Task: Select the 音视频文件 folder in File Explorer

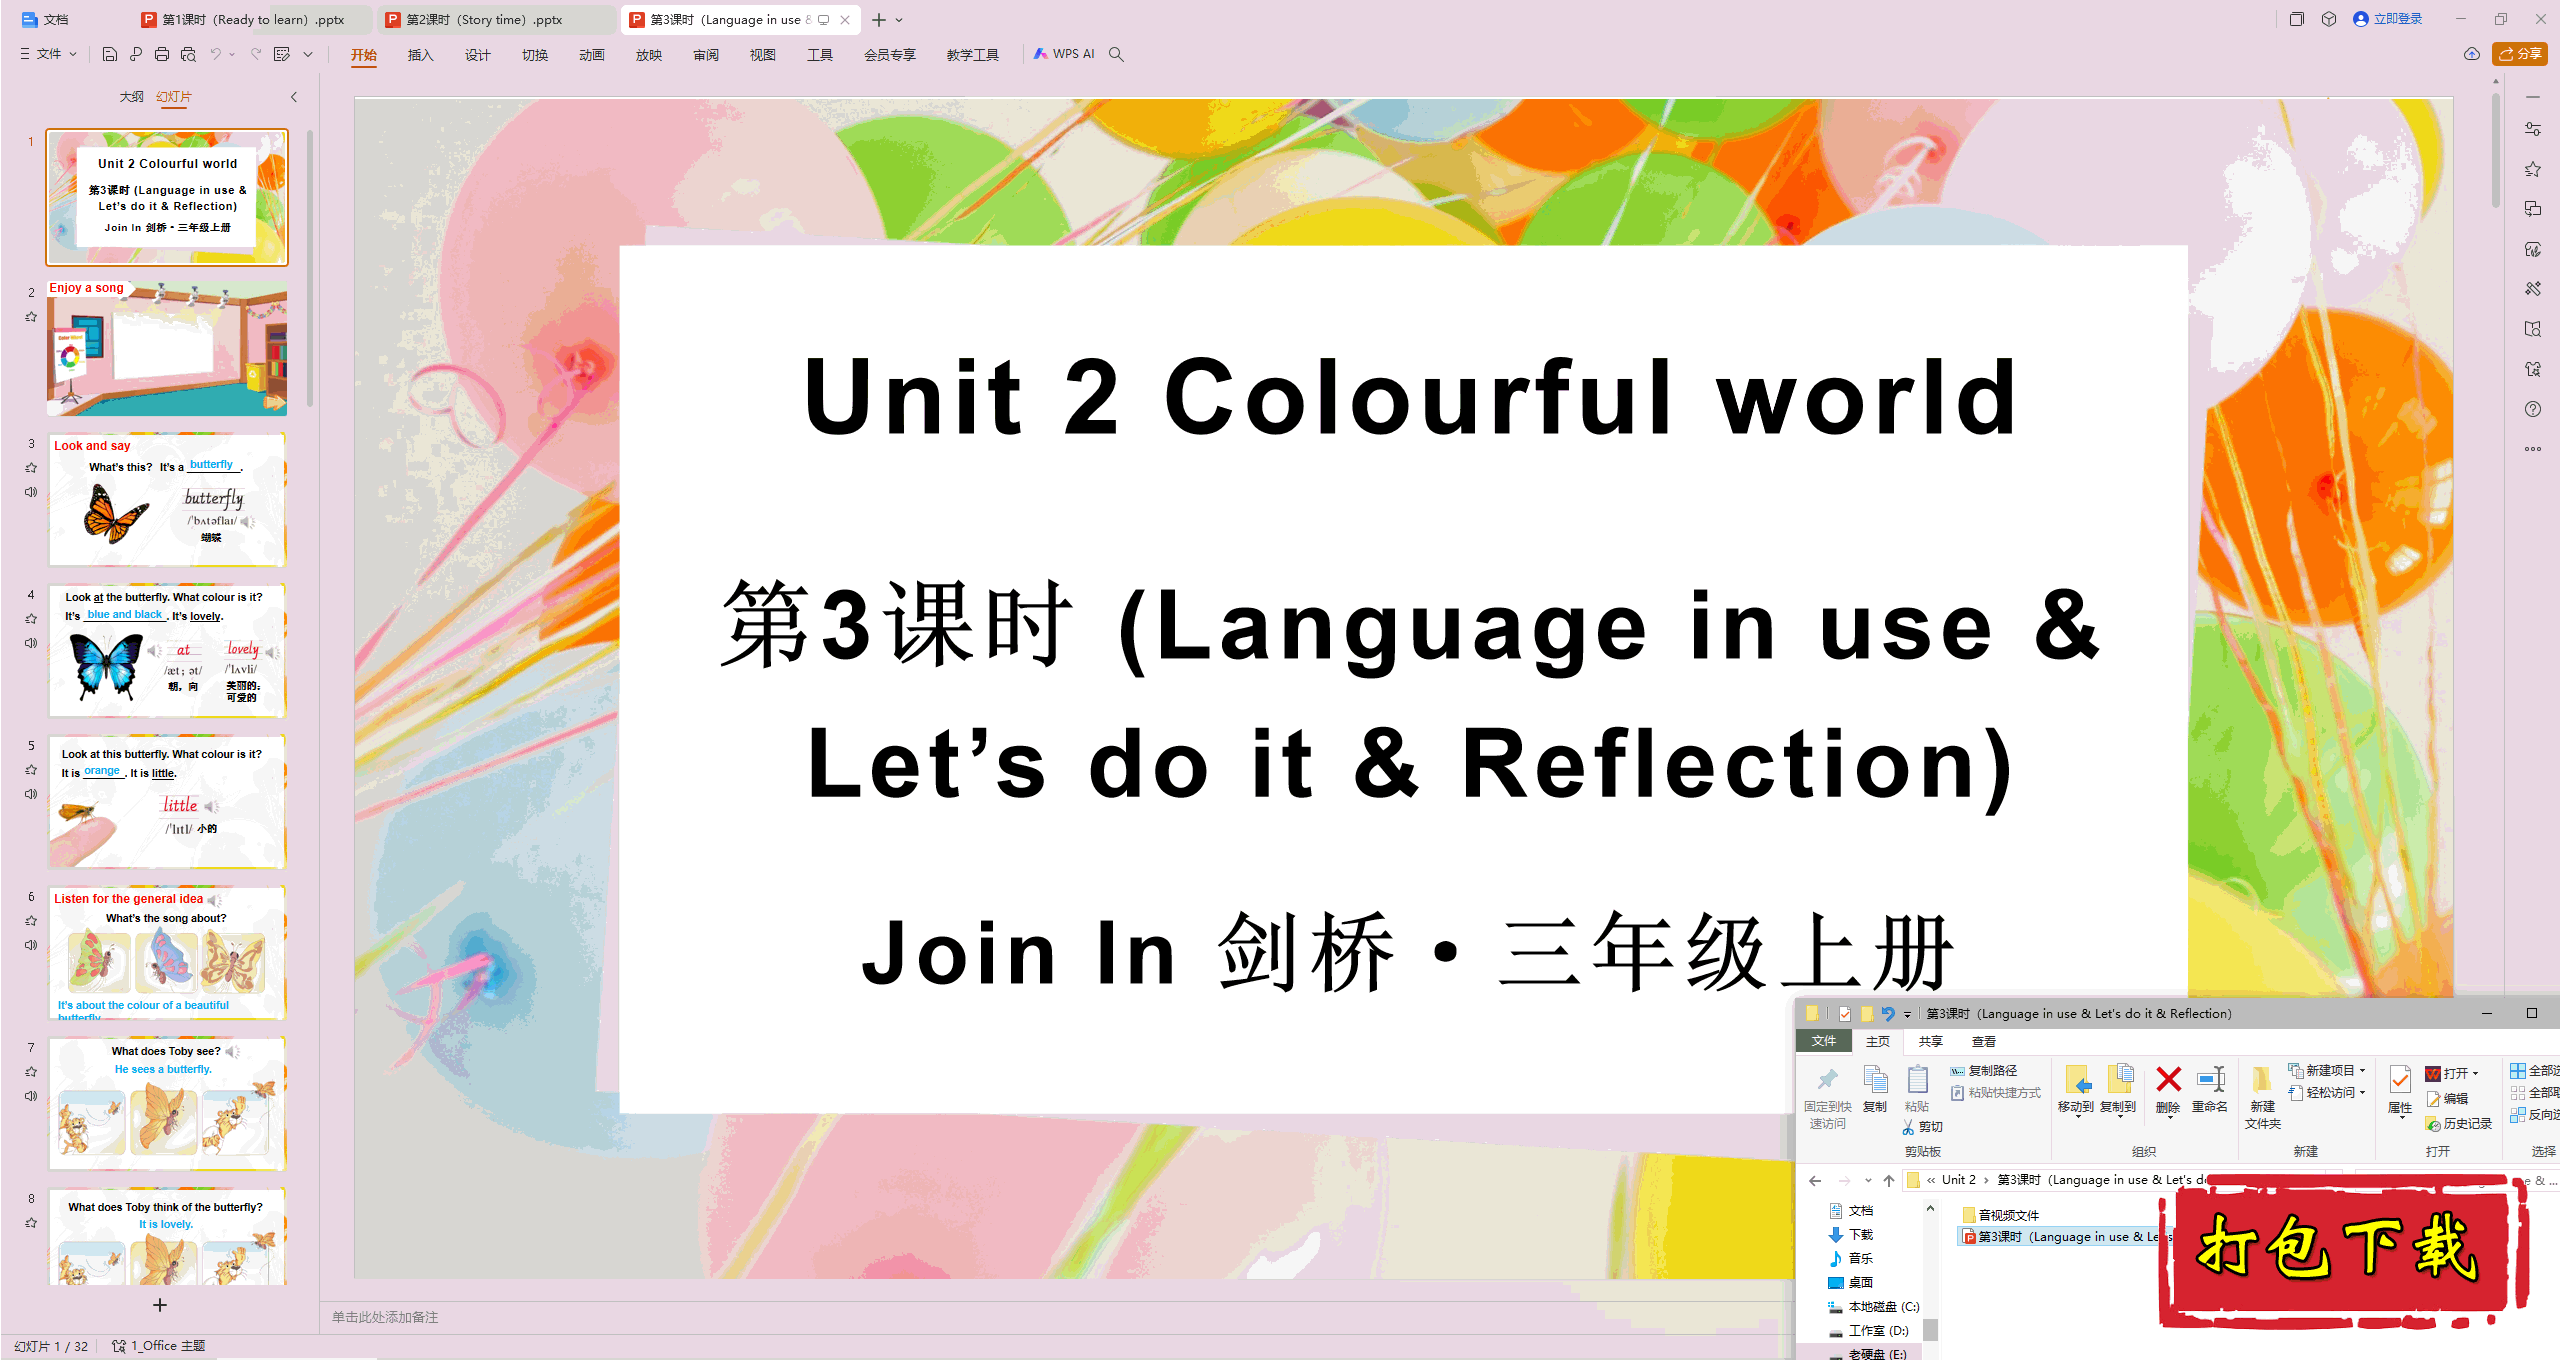Action: pyautogui.click(x=2000, y=1215)
